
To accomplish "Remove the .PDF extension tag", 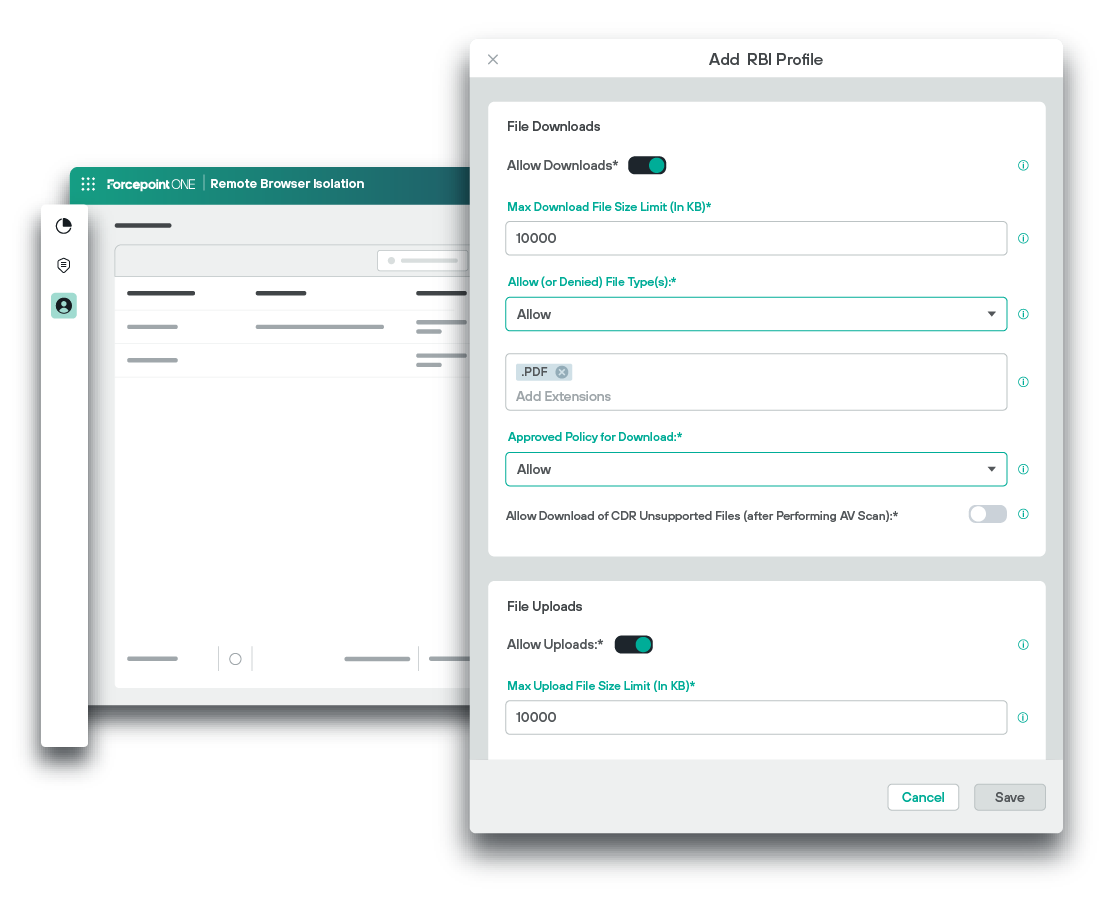I will (x=562, y=372).
